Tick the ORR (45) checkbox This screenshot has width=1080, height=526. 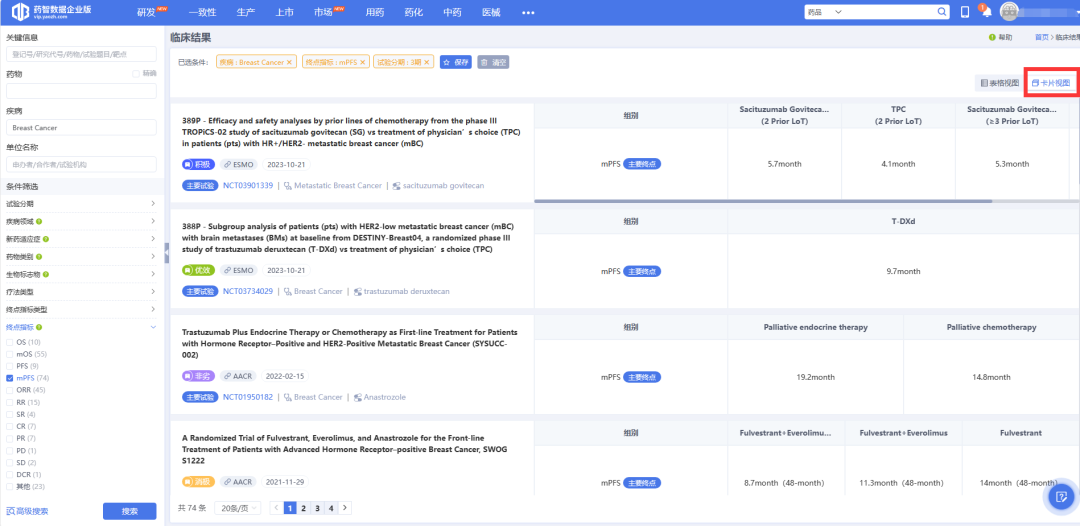pyautogui.click(x=10, y=390)
